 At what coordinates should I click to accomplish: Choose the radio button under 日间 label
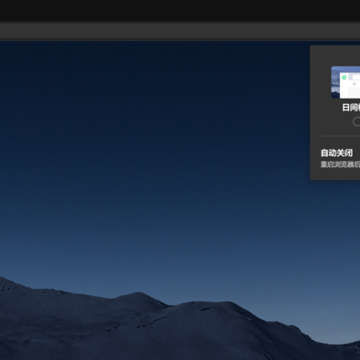point(357,122)
